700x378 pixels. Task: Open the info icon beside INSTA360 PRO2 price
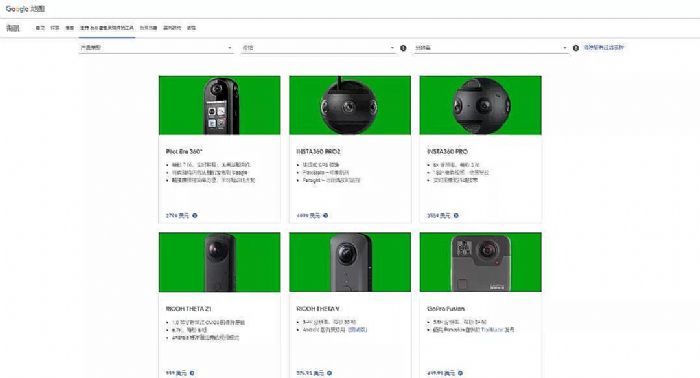(325, 216)
